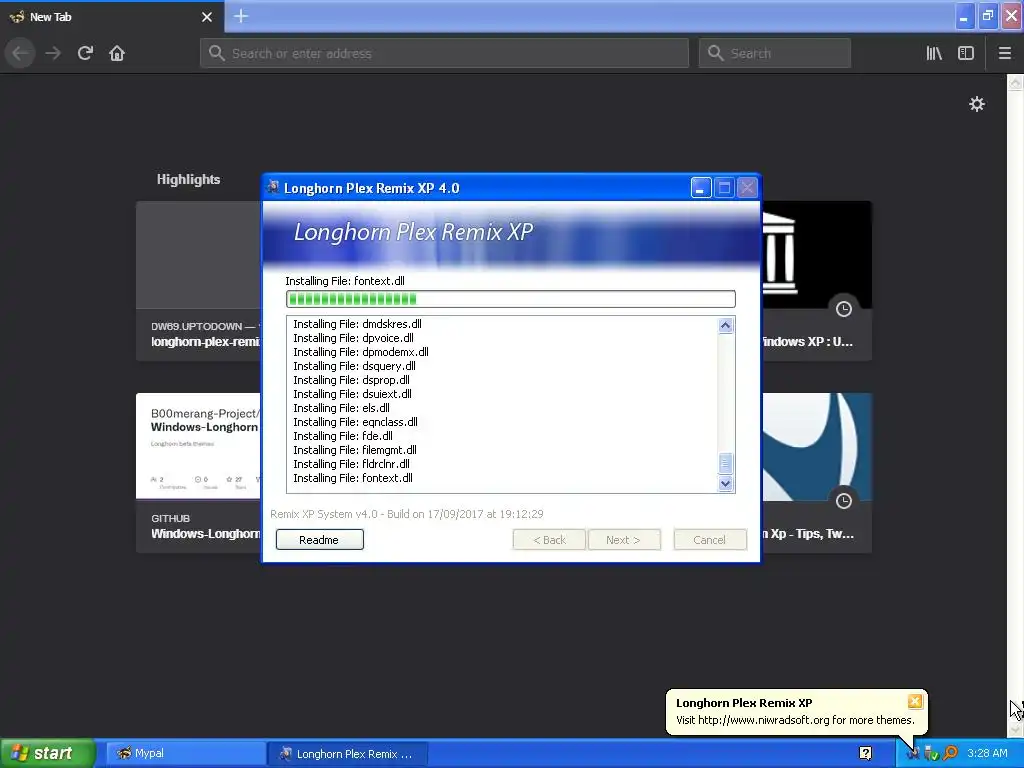This screenshot has width=1024, height=768.
Task: Open new tab with plus button
Action: (x=241, y=16)
